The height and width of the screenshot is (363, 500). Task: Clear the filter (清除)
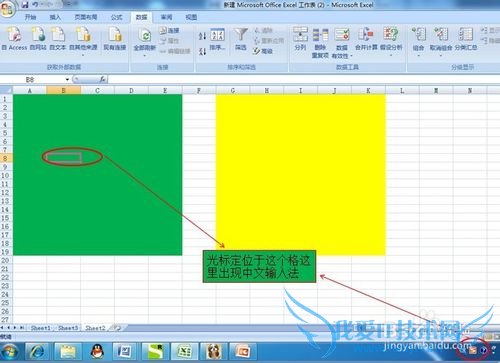264,31
